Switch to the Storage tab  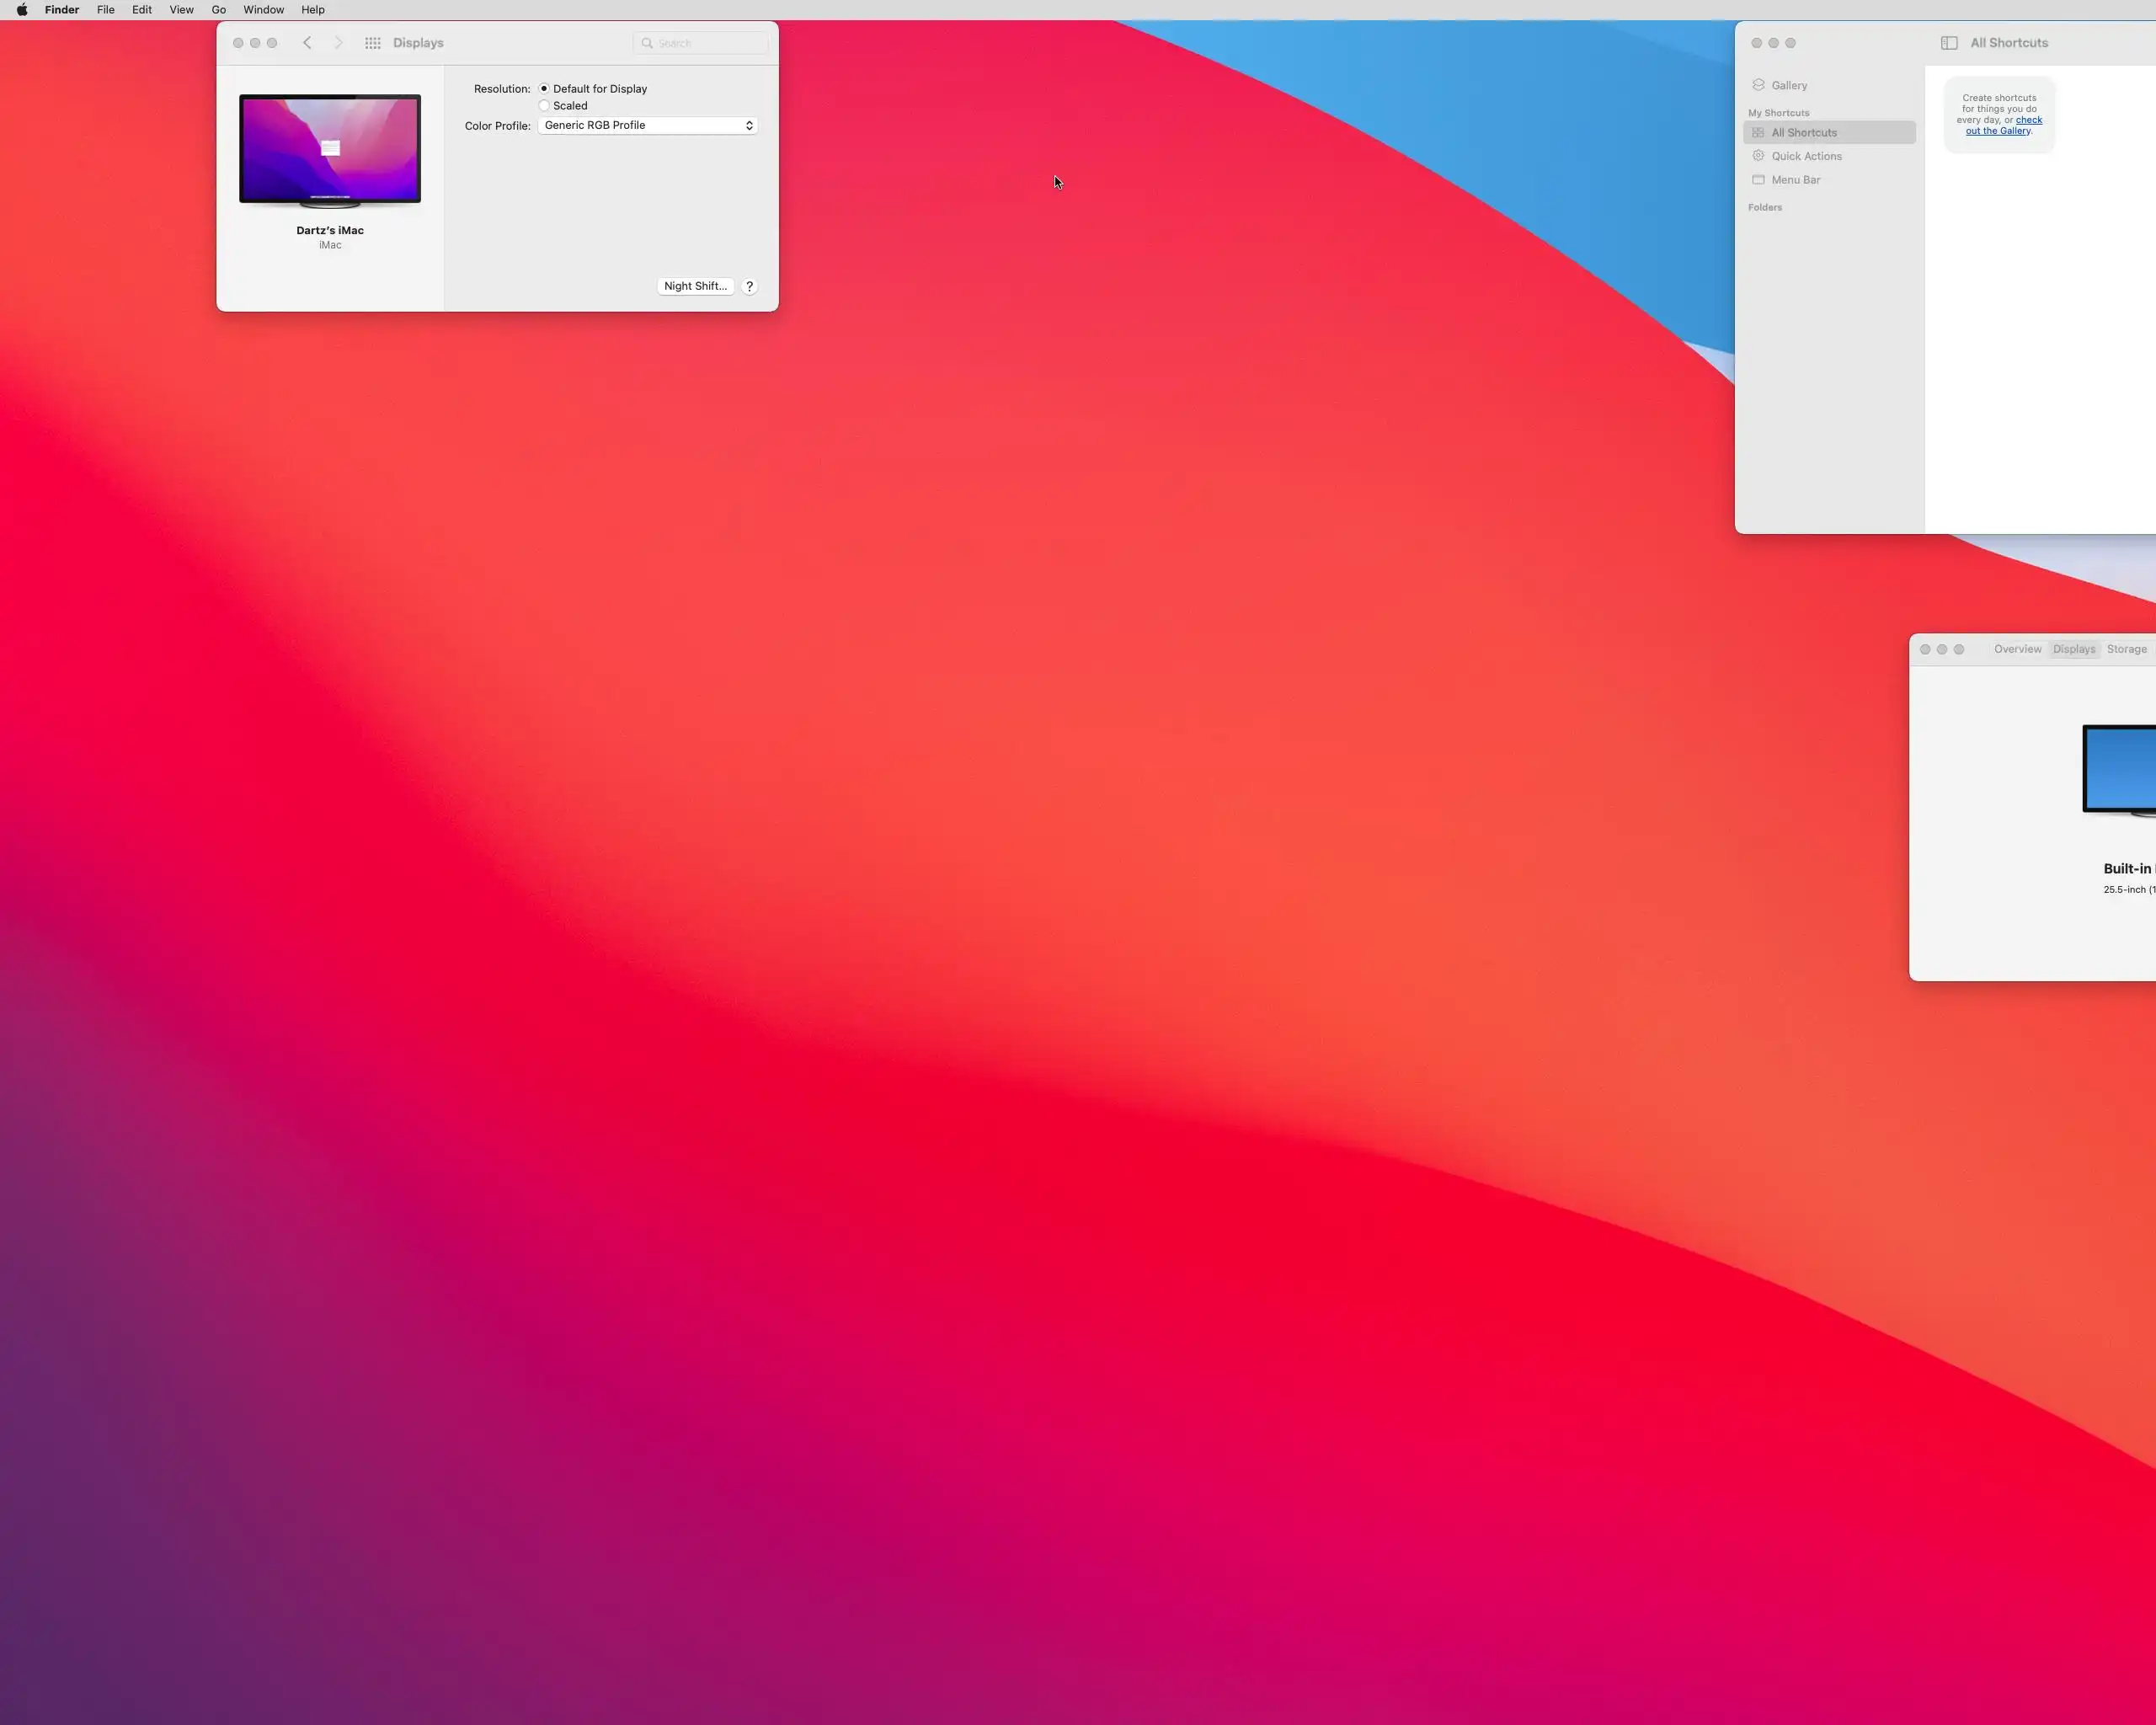(x=2126, y=649)
